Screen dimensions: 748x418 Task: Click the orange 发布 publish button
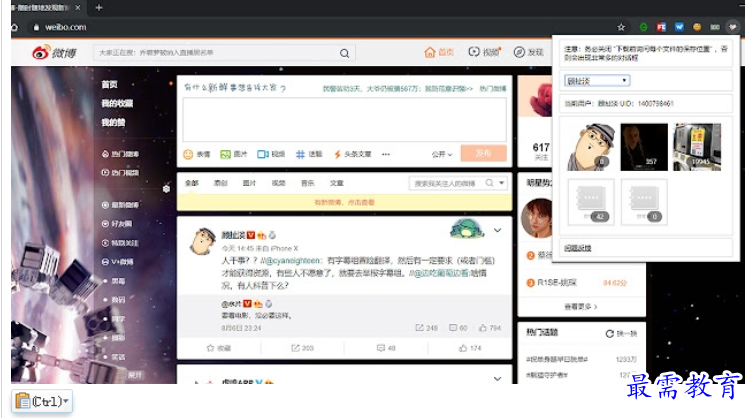coord(483,153)
